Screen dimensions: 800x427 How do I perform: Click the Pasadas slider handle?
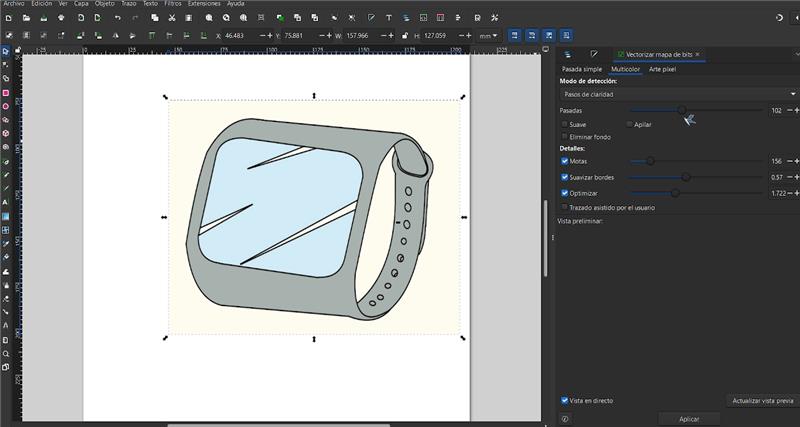[682, 110]
